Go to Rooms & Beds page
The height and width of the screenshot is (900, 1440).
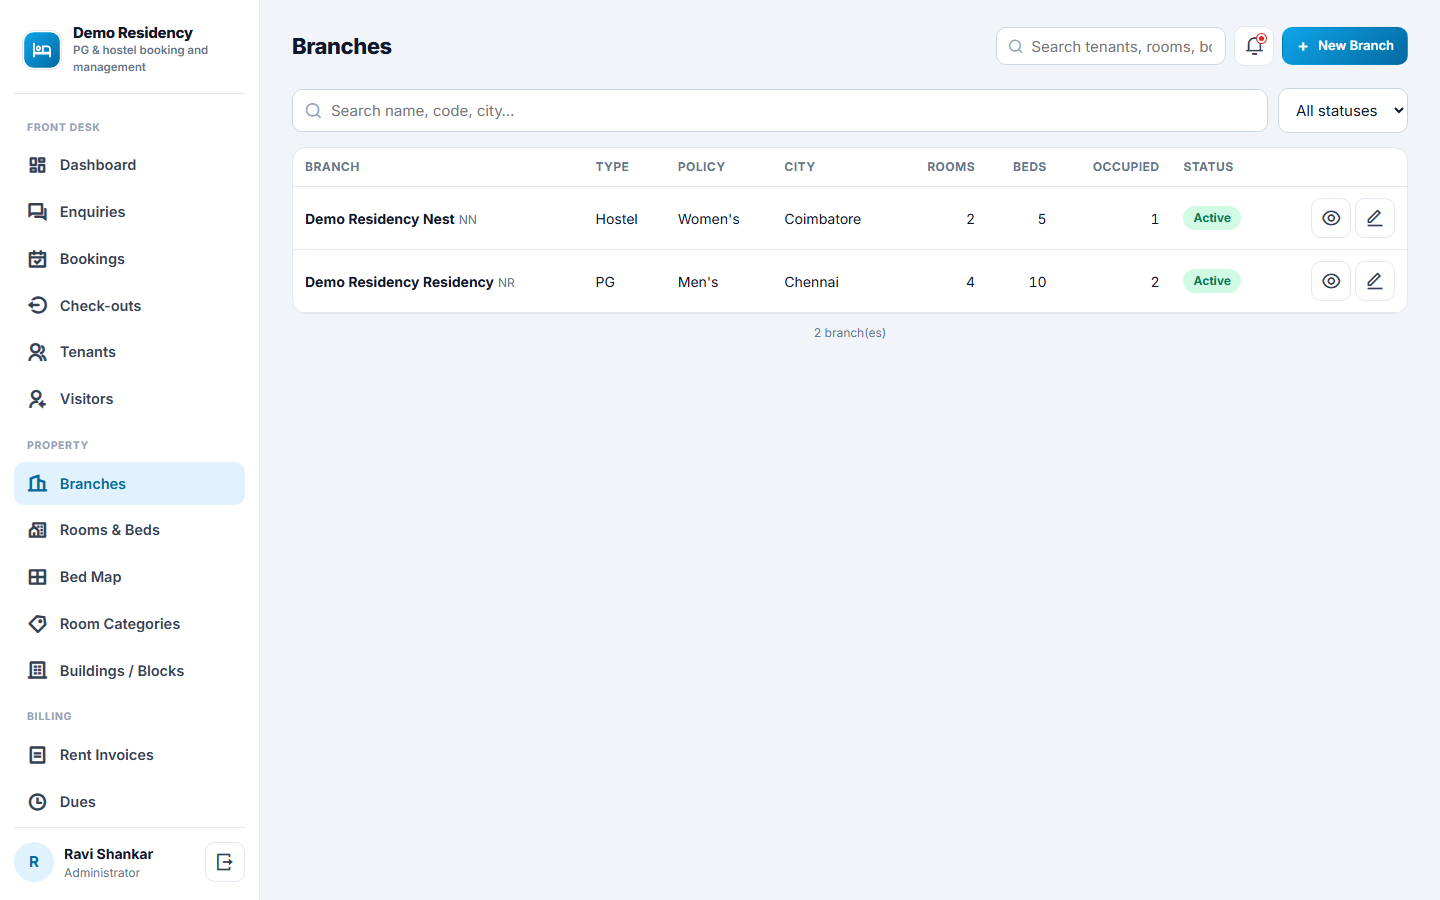(129, 530)
